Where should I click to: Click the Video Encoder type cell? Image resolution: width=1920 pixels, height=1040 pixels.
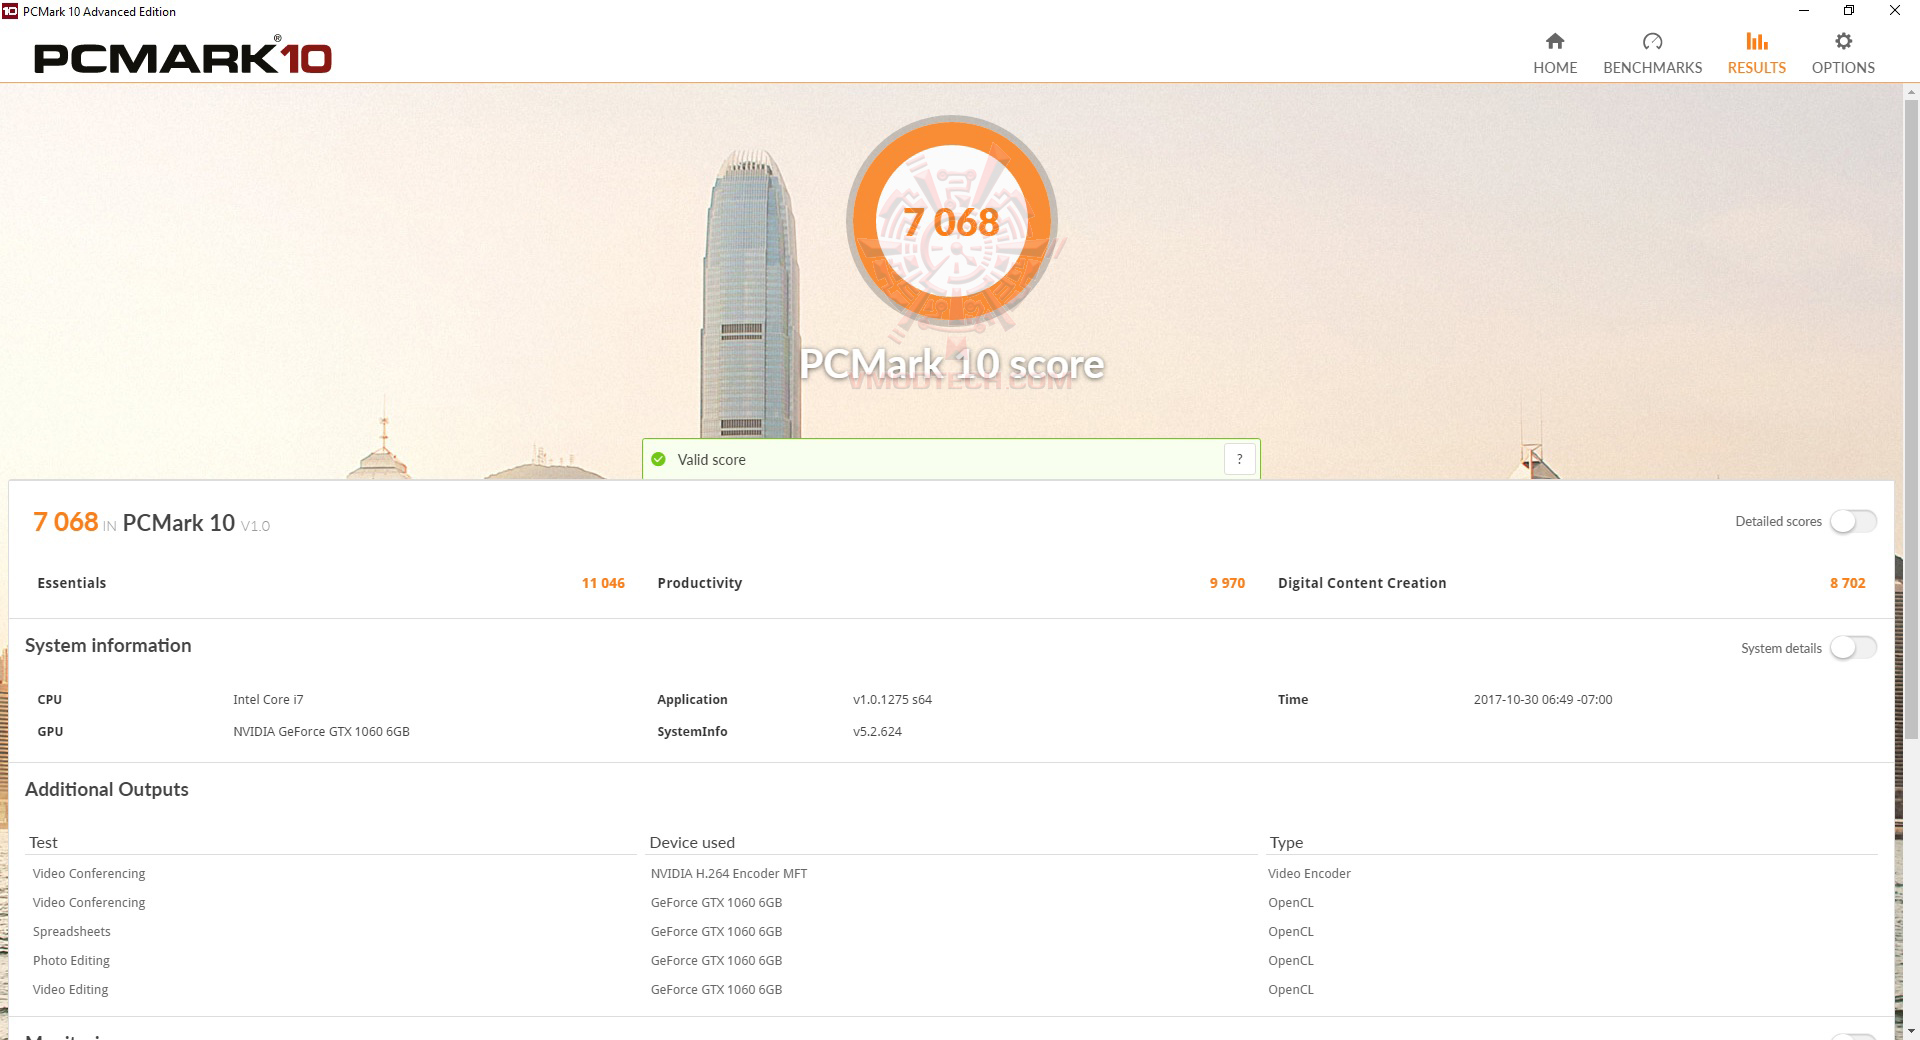tap(1309, 874)
